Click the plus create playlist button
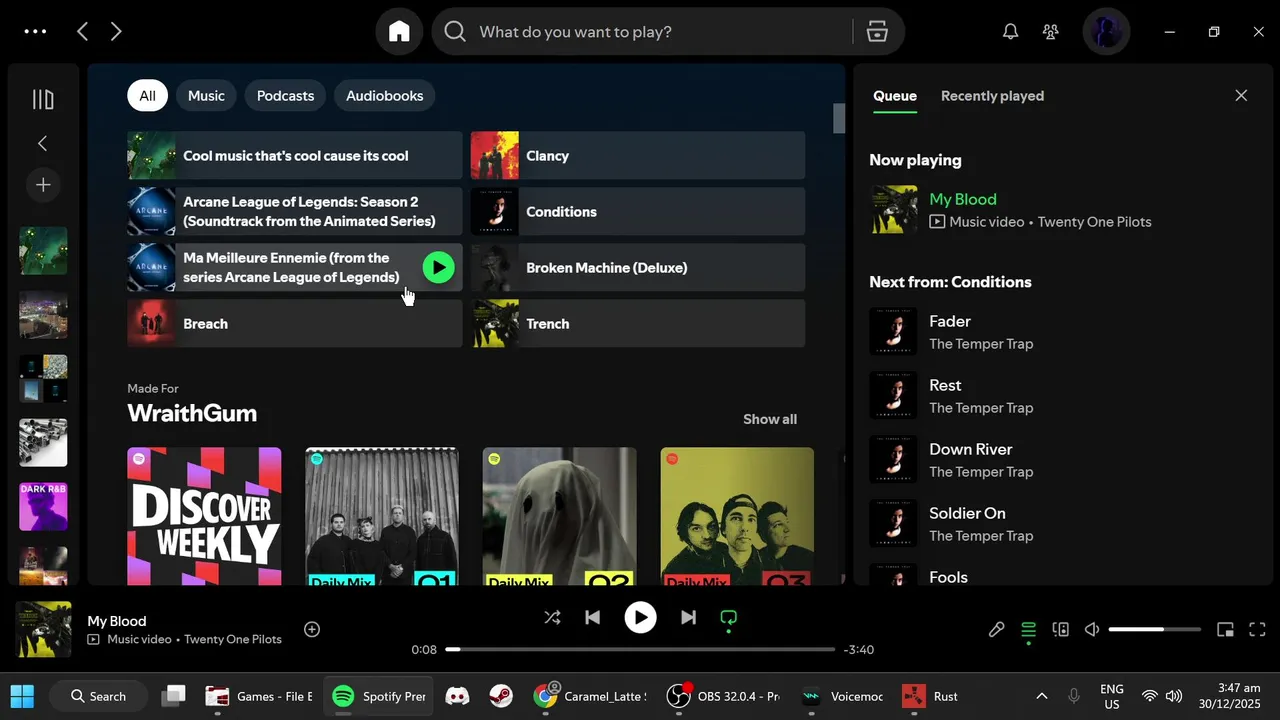The width and height of the screenshot is (1280, 720). click(43, 185)
